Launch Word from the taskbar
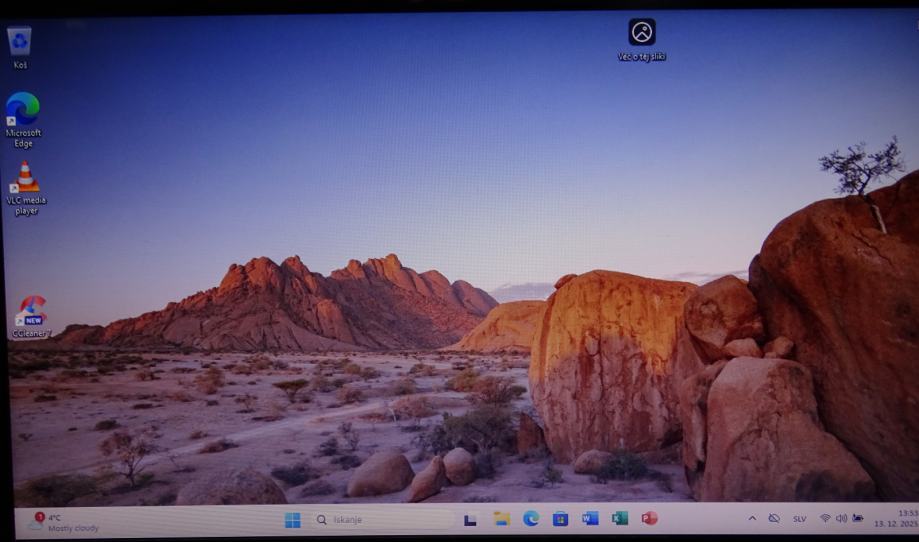919x542 pixels. point(590,518)
